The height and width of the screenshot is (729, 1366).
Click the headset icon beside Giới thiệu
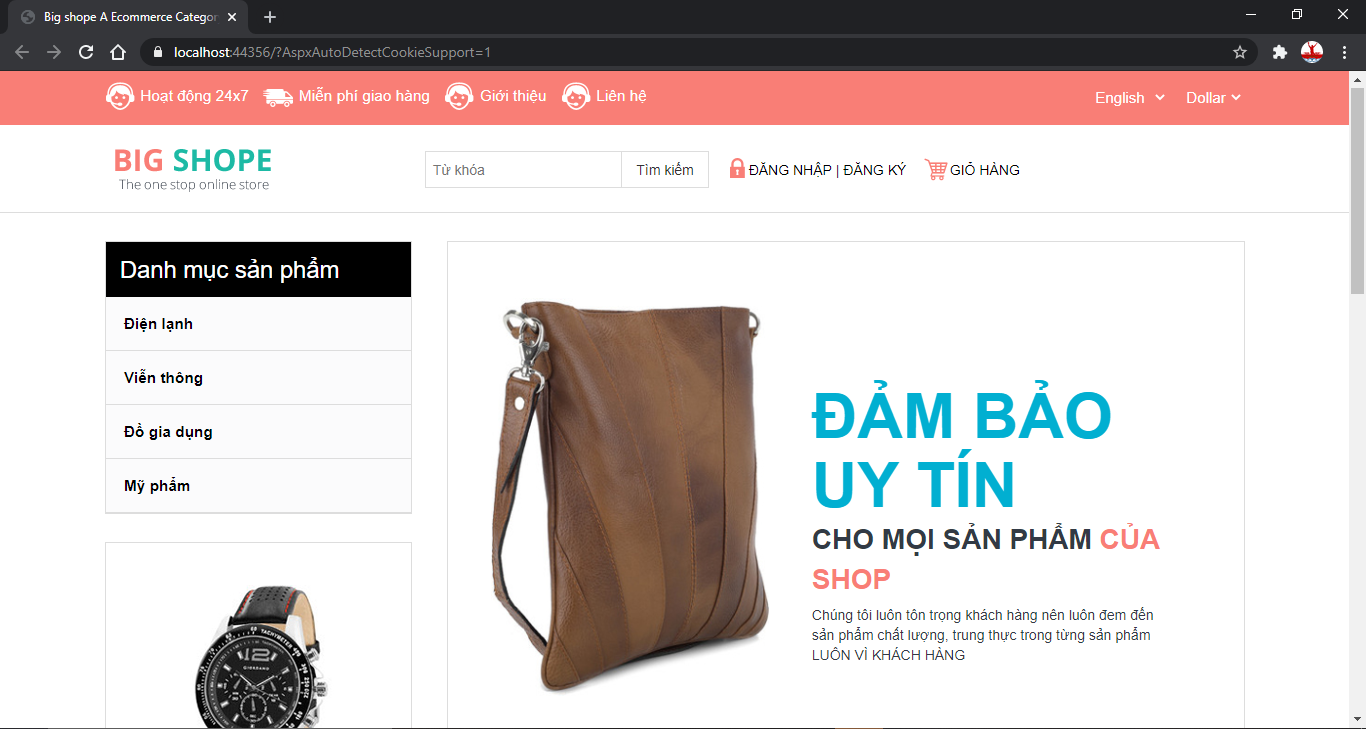click(459, 96)
